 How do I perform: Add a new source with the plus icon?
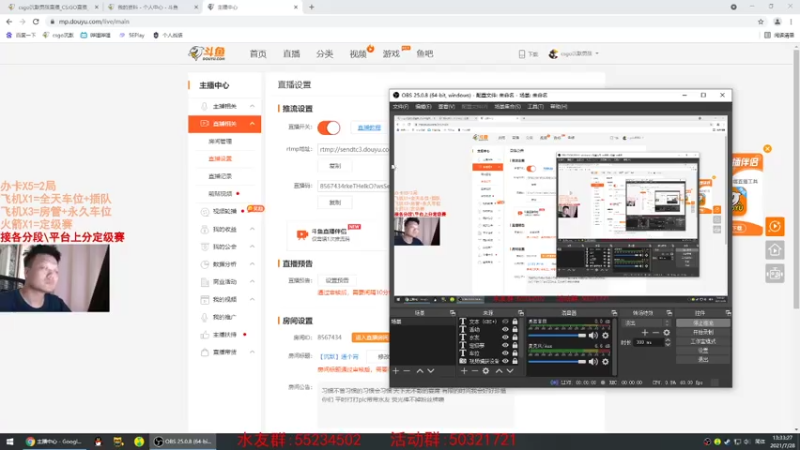pos(464,371)
